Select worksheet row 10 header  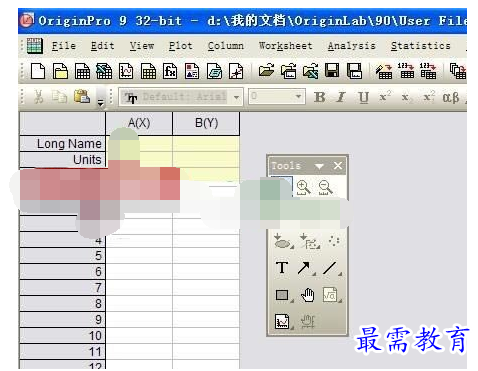62,336
